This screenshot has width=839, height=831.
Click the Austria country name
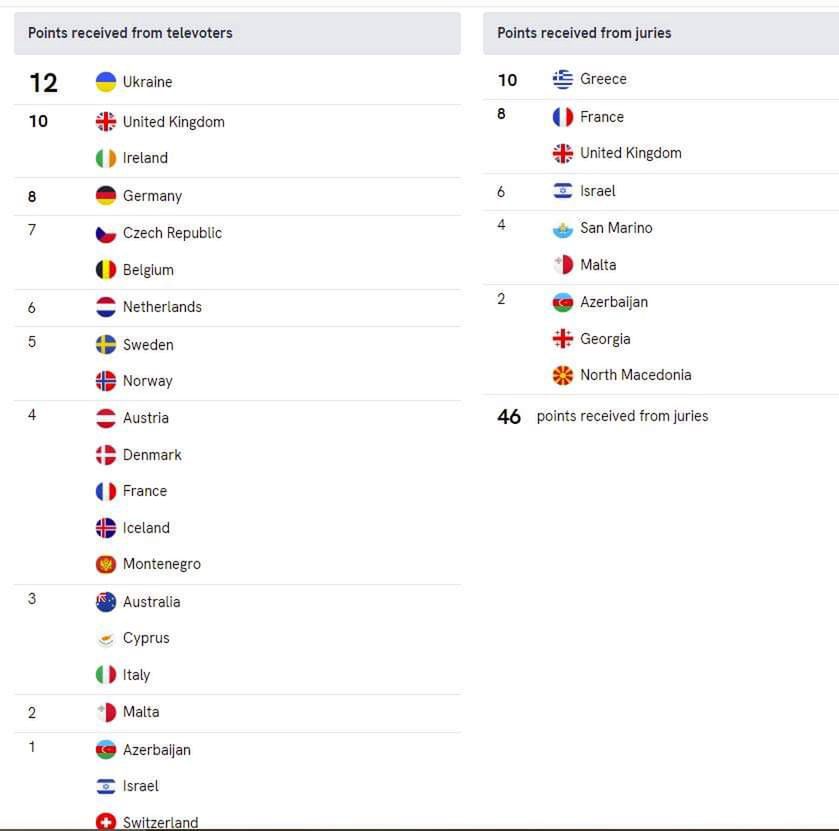[146, 418]
